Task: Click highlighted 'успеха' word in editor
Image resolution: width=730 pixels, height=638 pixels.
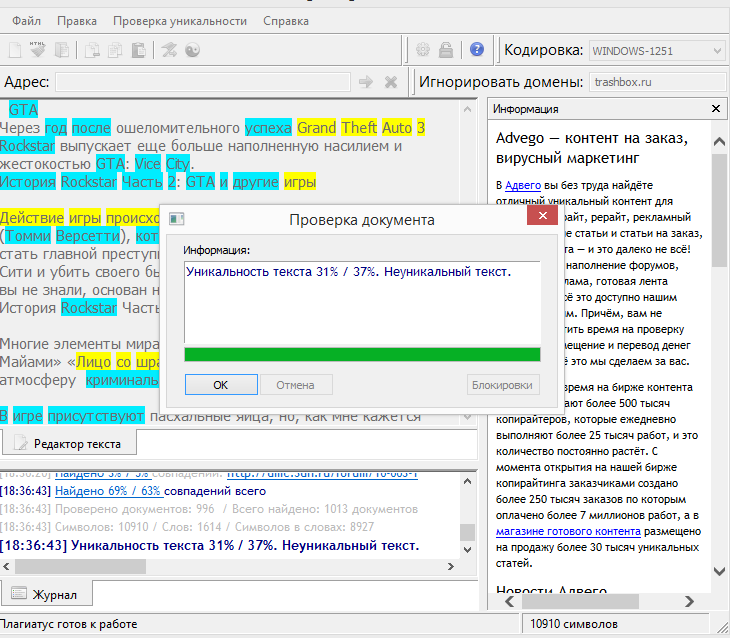Action: (x=268, y=128)
